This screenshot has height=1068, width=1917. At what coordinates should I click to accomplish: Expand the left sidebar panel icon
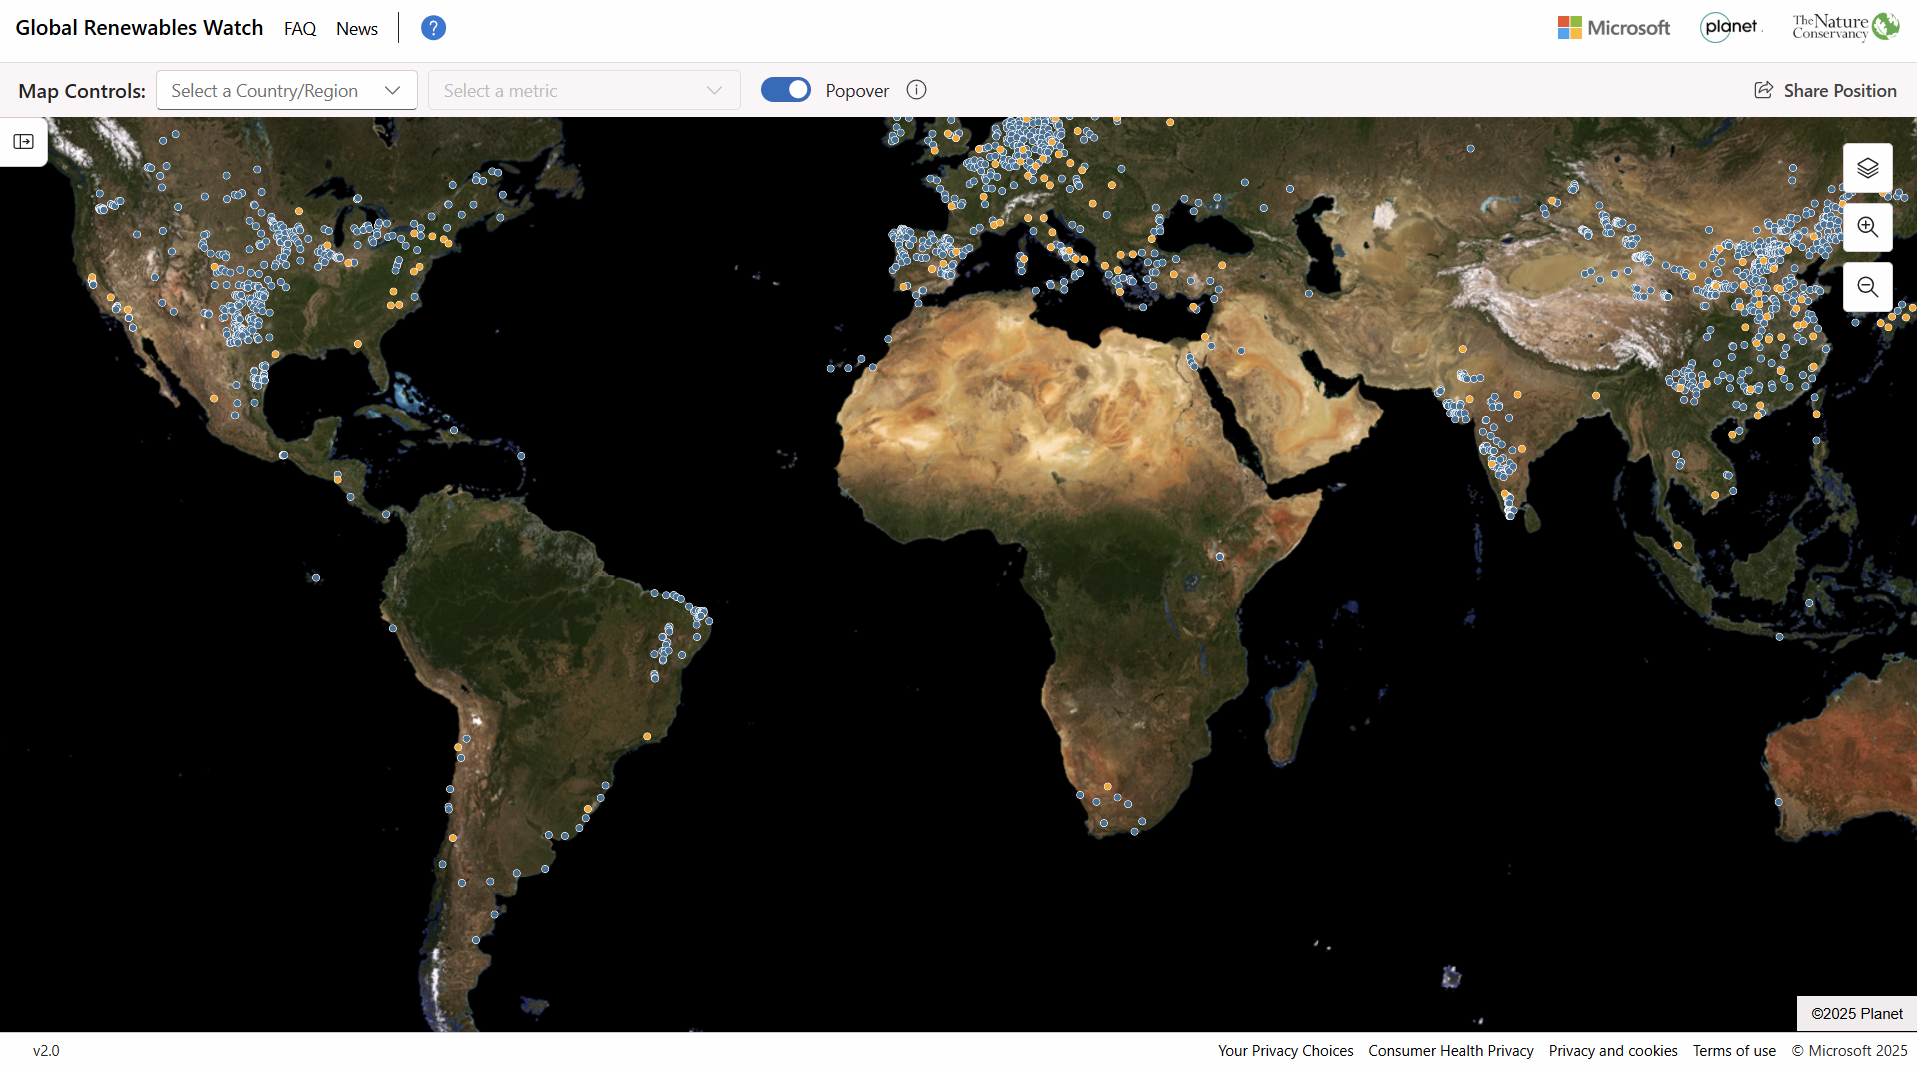pos(23,142)
